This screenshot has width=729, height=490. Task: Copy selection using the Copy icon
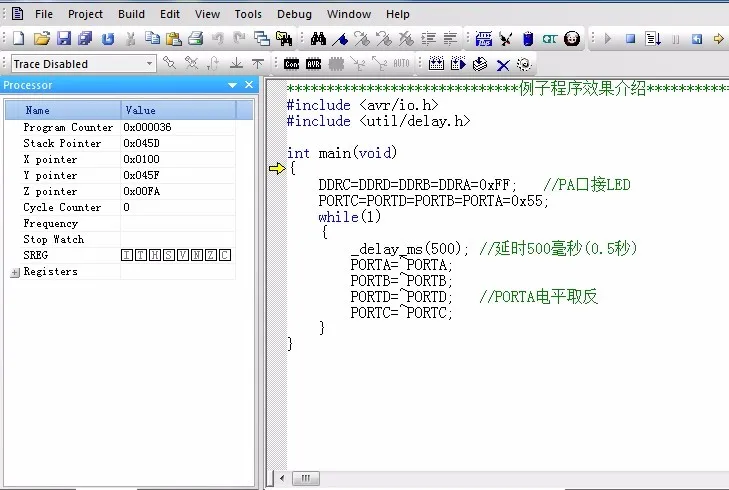click(152, 39)
